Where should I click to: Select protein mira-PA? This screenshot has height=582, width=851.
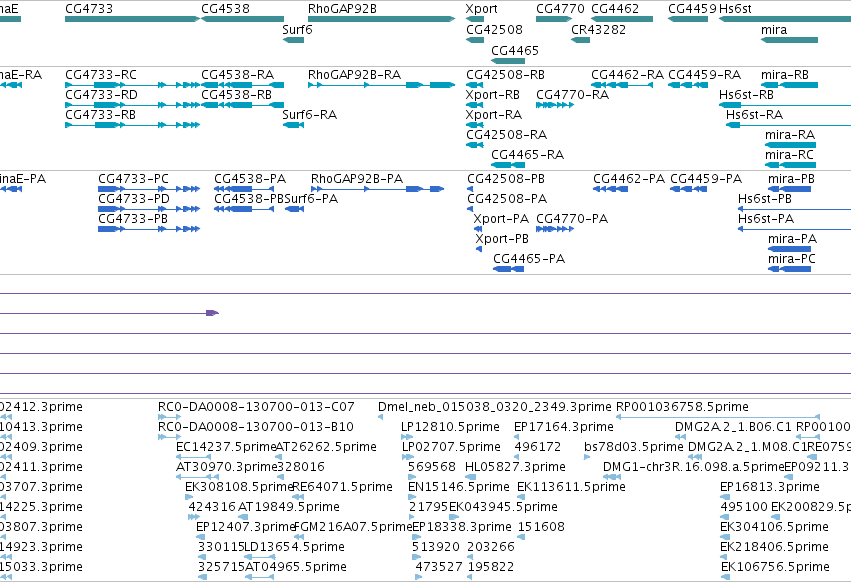[792, 239]
